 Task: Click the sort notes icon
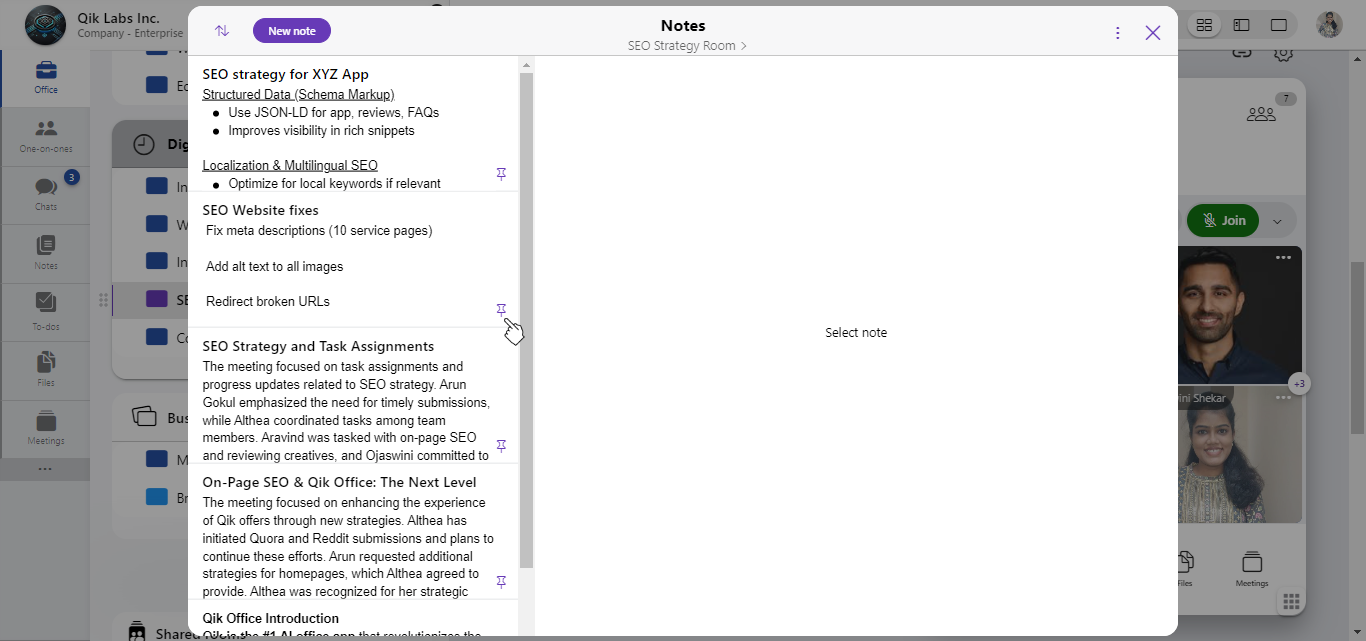(221, 30)
